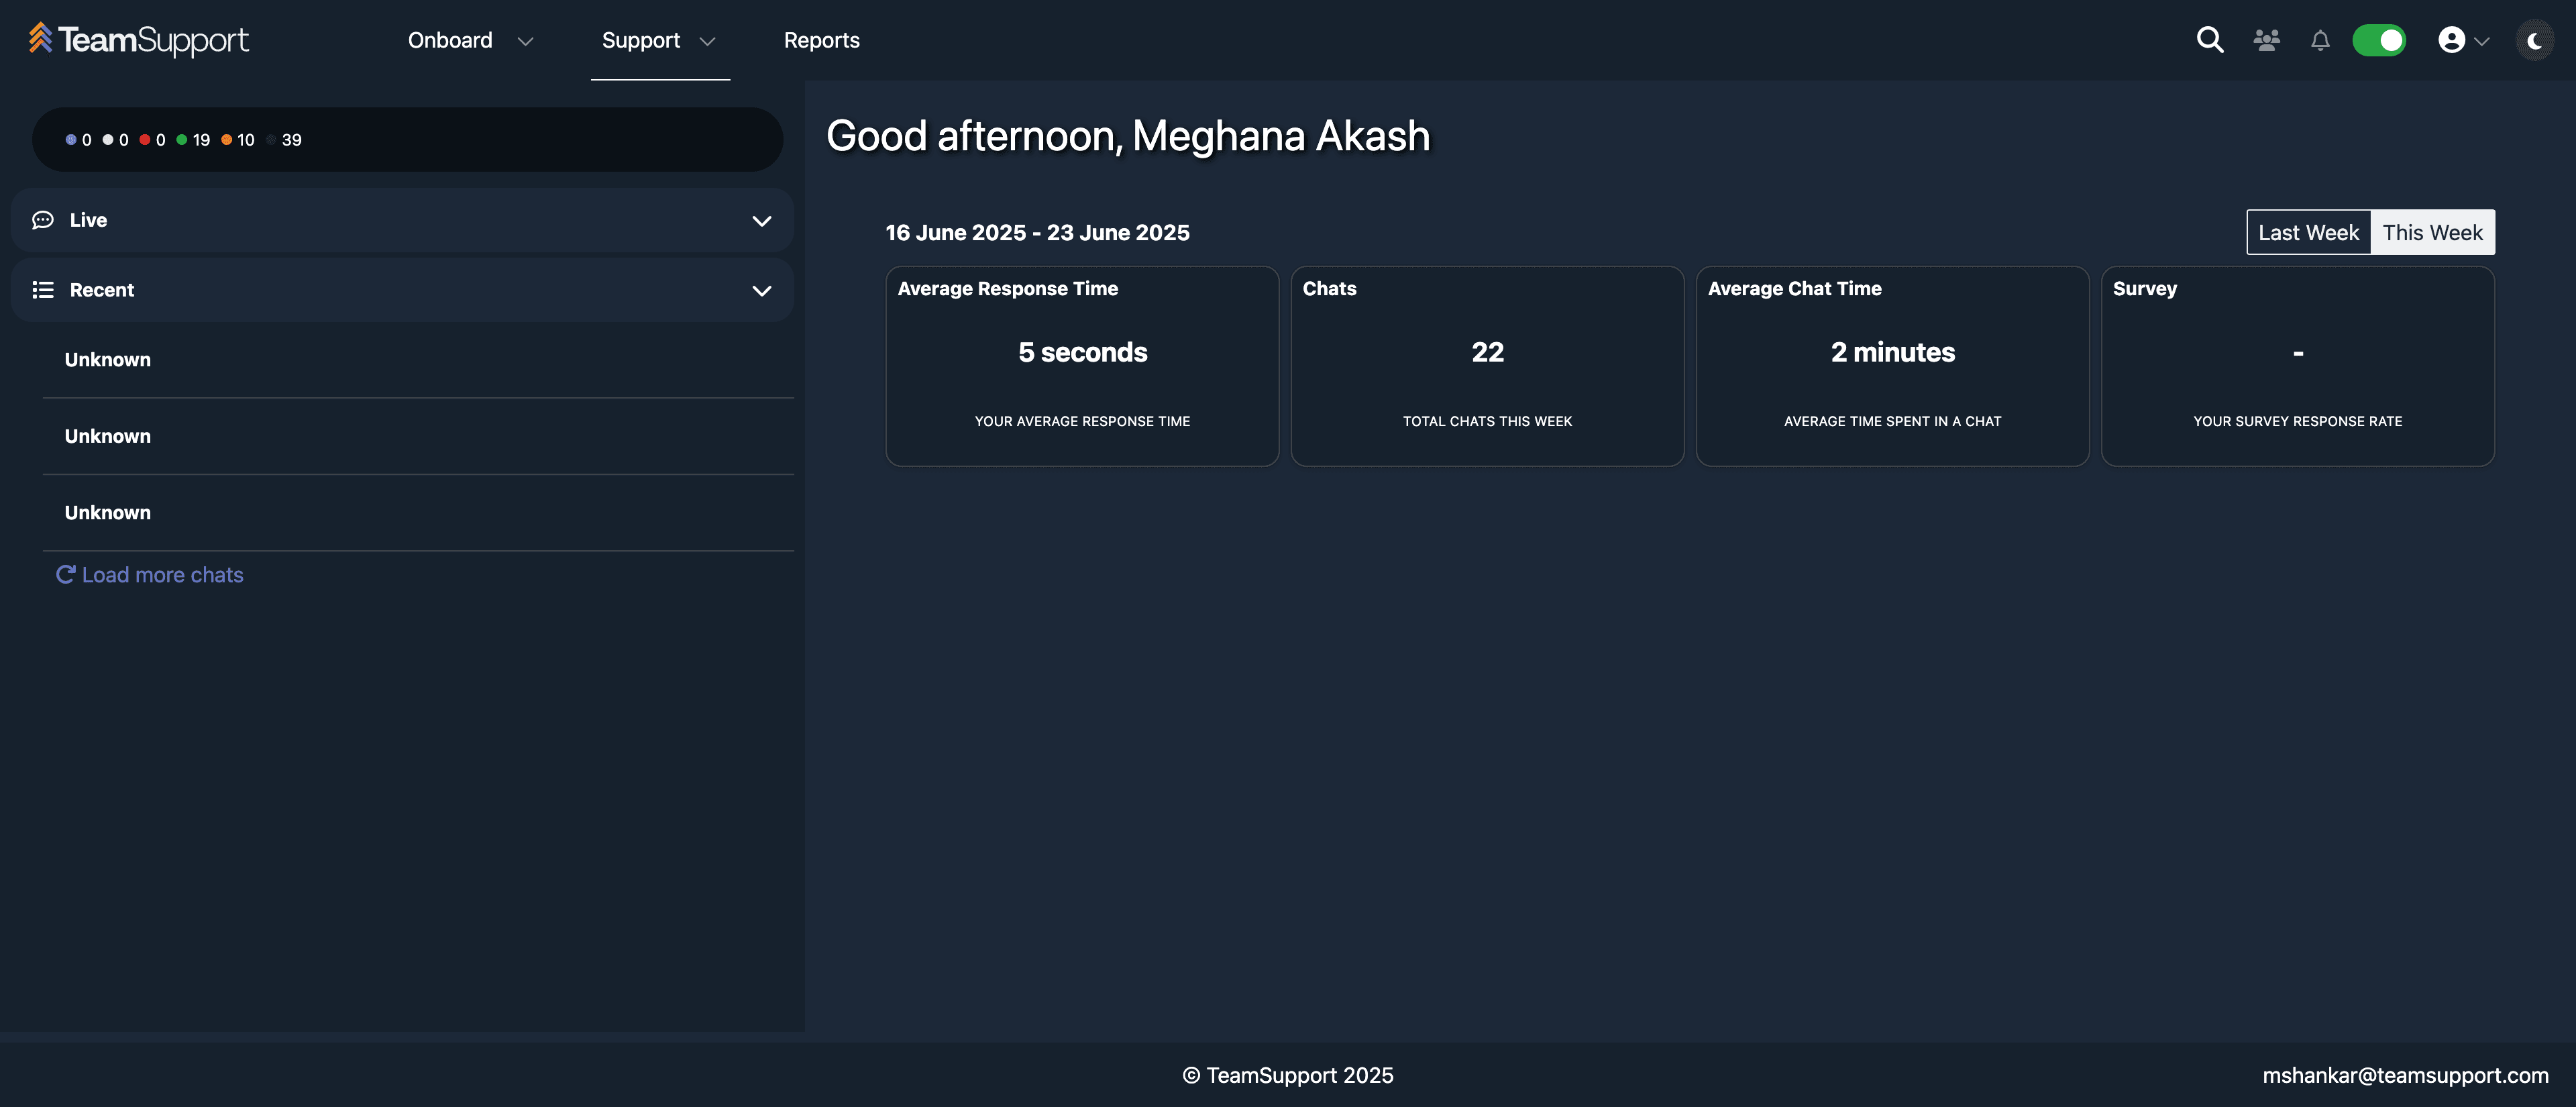Image resolution: width=2576 pixels, height=1107 pixels.
Task: Collapse the Recent section chevron
Action: tap(761, 290)
